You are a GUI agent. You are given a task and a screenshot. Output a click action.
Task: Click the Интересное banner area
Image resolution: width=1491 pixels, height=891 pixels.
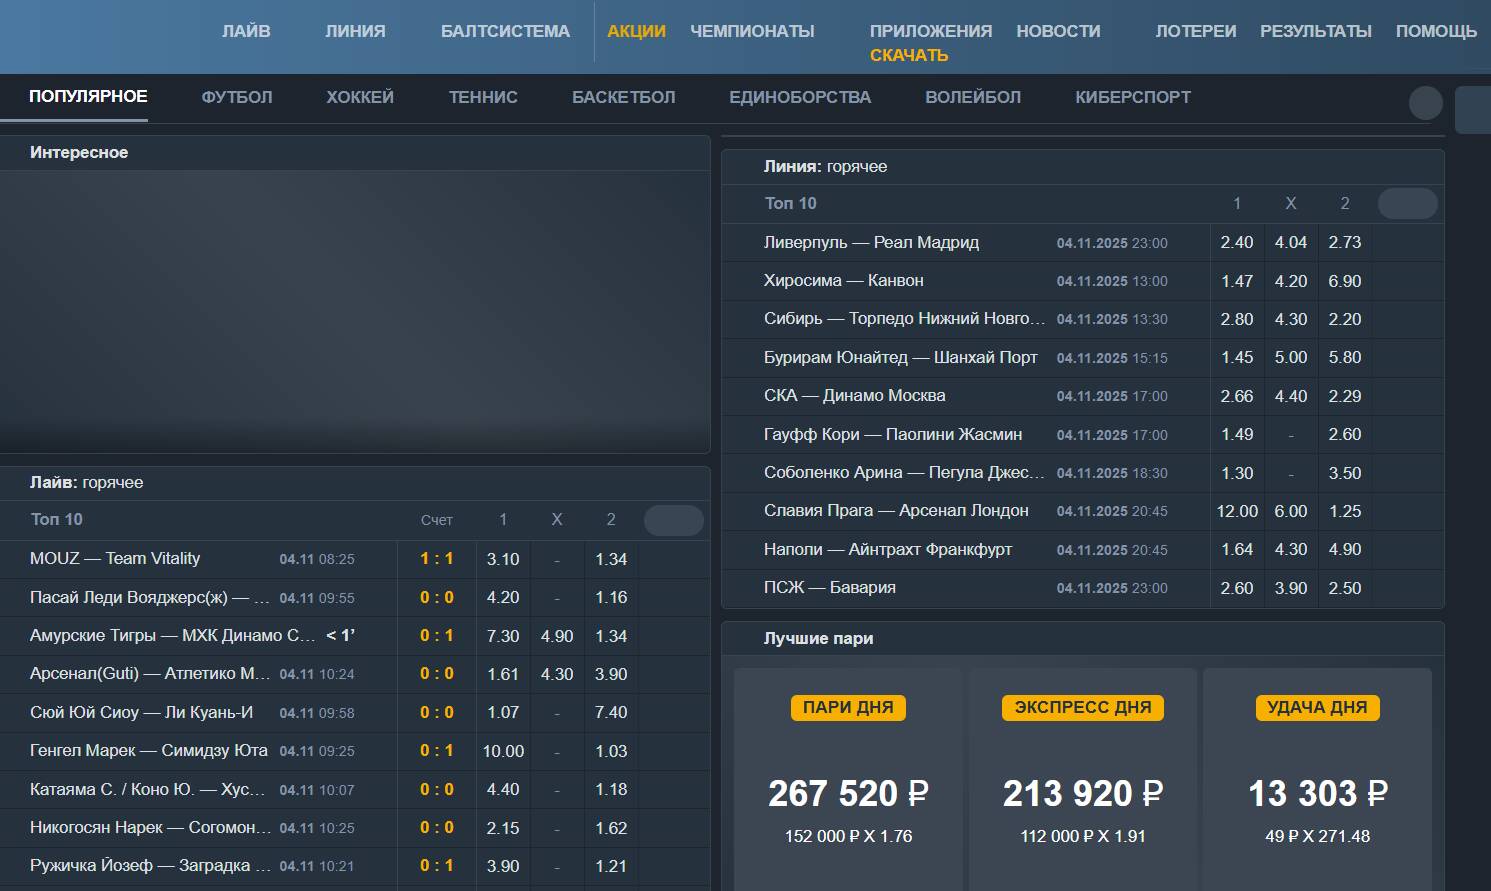coord(355,310)
